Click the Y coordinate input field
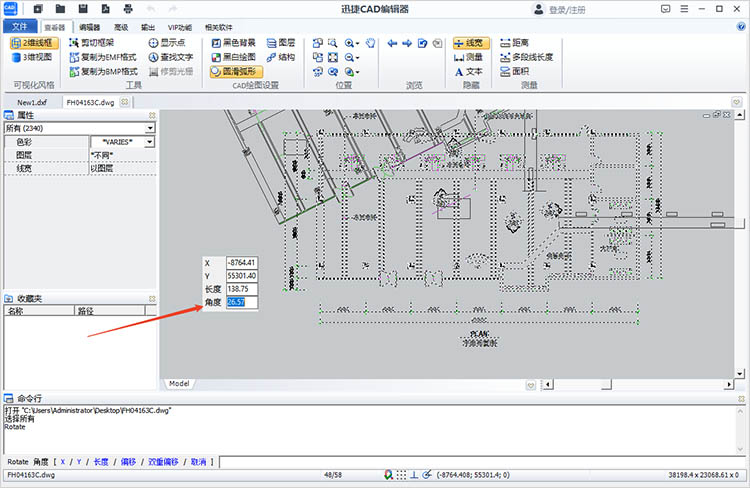This screenshot has width=750, height=488. coord(242,276)
